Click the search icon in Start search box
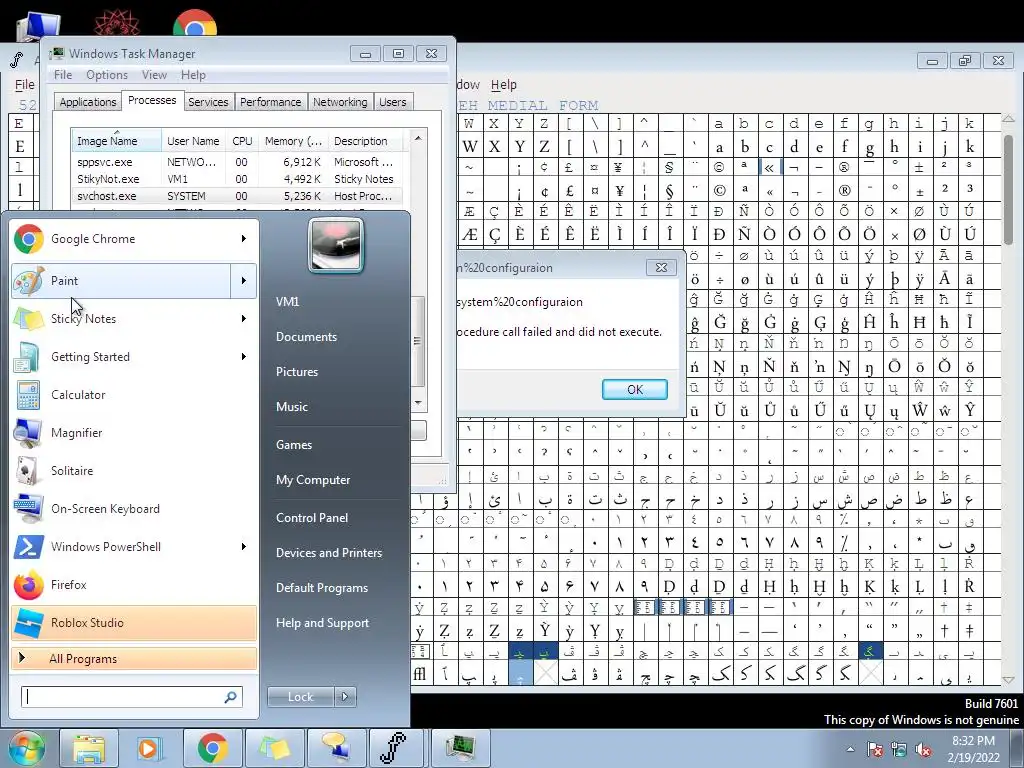 tap(230, 697)
